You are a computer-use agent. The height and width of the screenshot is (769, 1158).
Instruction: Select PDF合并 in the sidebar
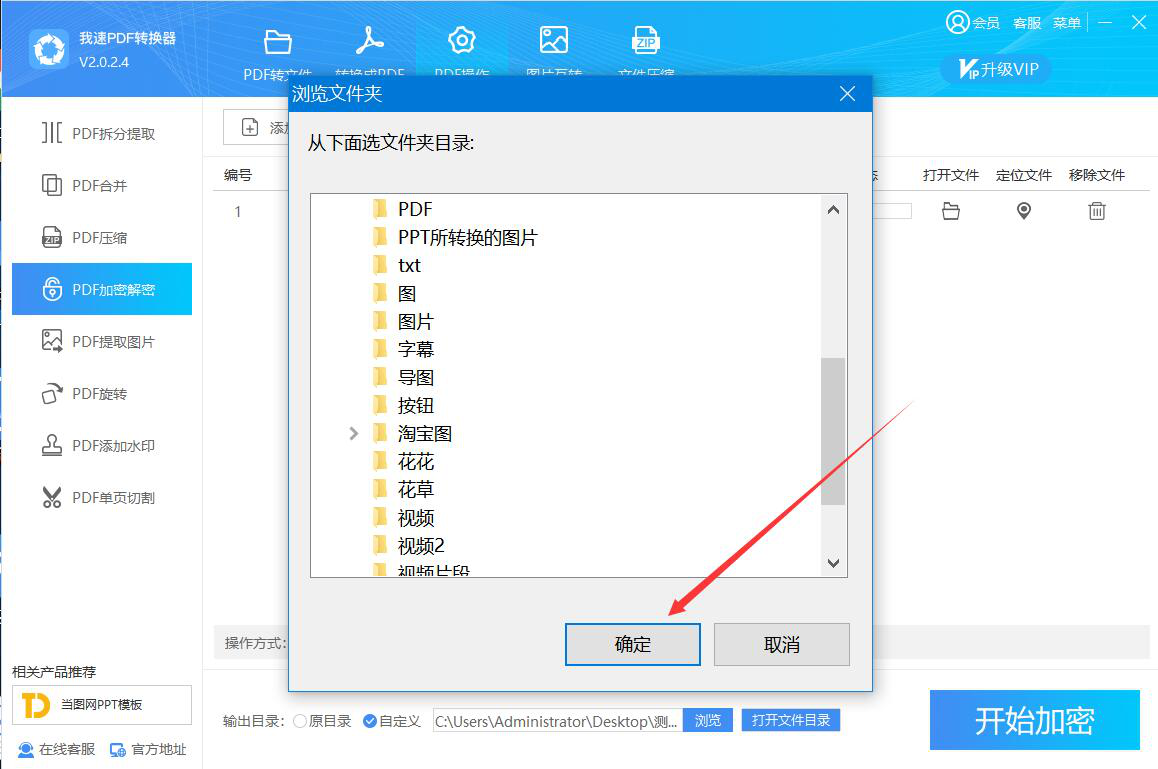pyautogui.click(x=102, y=185)
